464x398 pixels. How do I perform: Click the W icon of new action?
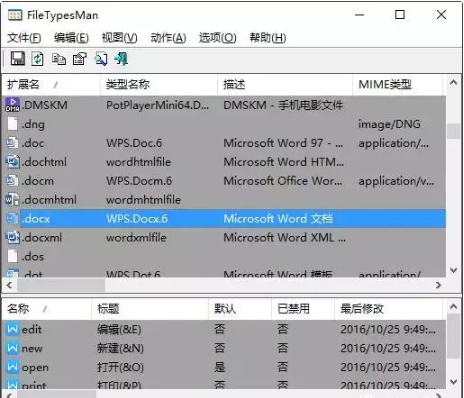[x=12, y=348]
